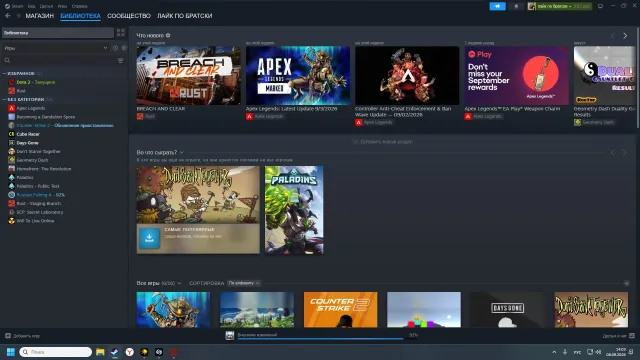Open the Windows Start menu
Image resolution: width=640 pixels, height=360 pixels.
pos(11,352)
